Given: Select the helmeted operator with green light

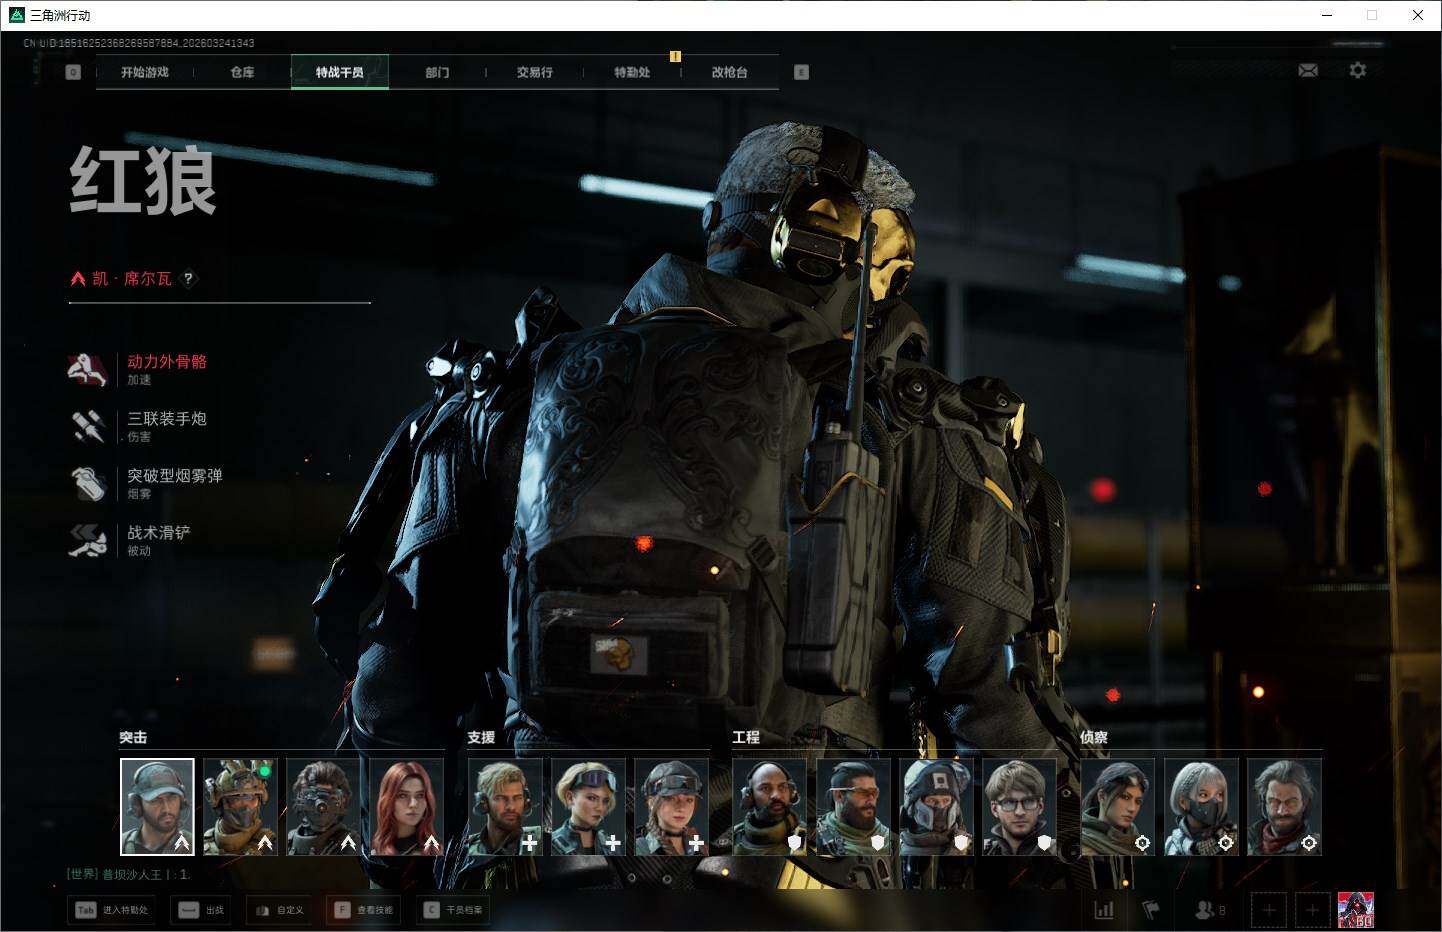Looking at the screenshot, I should (x=240, y=807).
